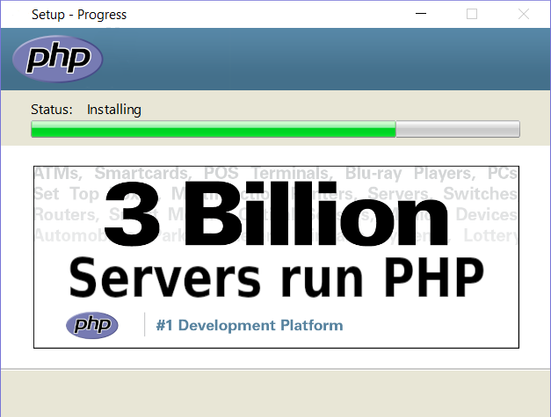Minimize the Setup window
The height and width of the screenshot is (417, 551).
tap(421, 14)
